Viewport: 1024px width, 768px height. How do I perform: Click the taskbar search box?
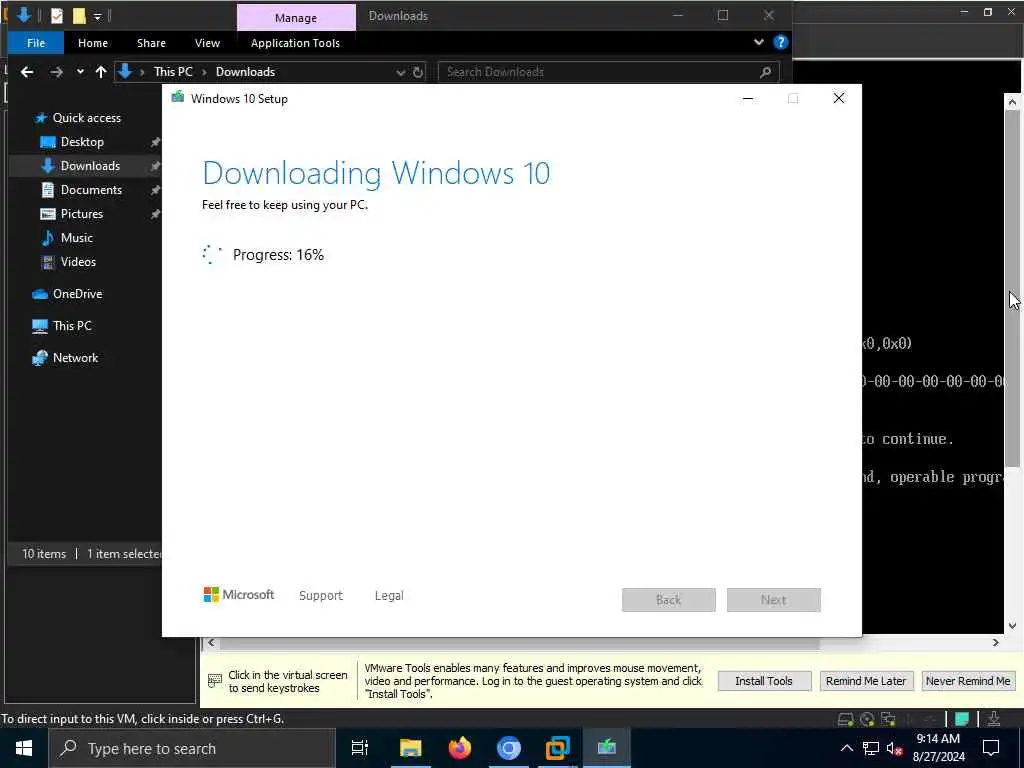tap(192, 748)
